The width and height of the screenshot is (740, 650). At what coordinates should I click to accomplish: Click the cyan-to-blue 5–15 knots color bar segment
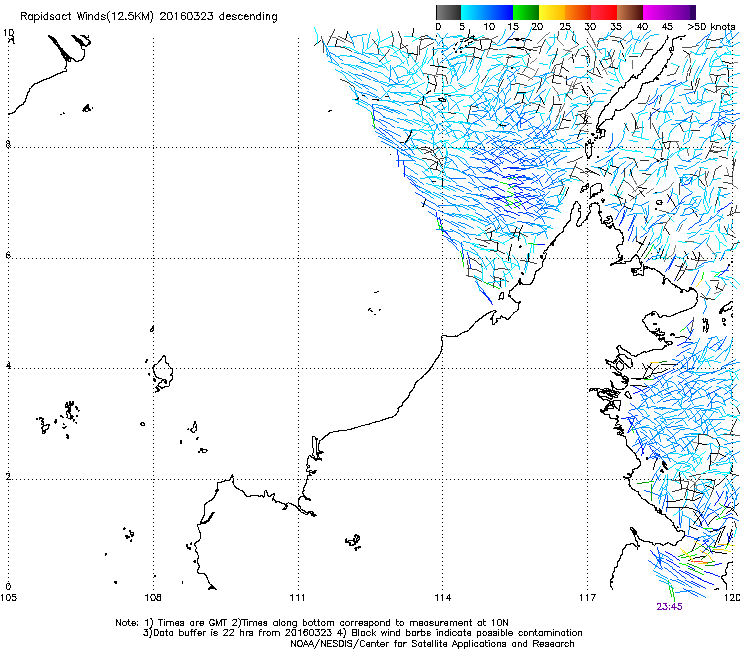click(x=487, y=12)
